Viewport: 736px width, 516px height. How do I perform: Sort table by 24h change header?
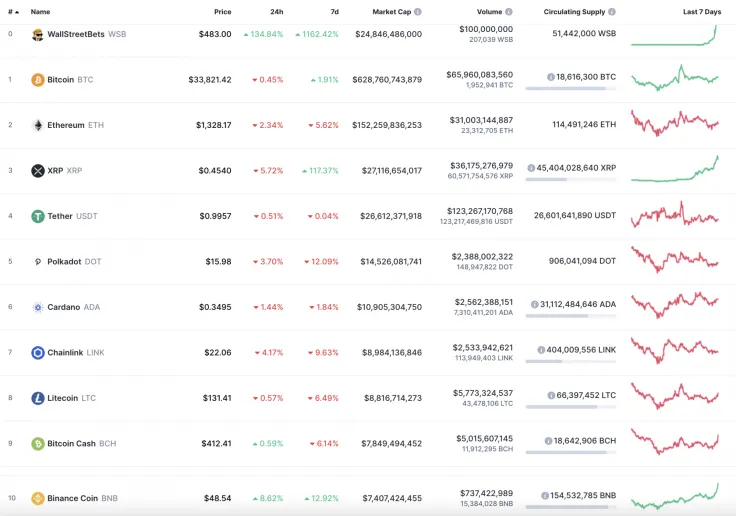pos(276,12)
